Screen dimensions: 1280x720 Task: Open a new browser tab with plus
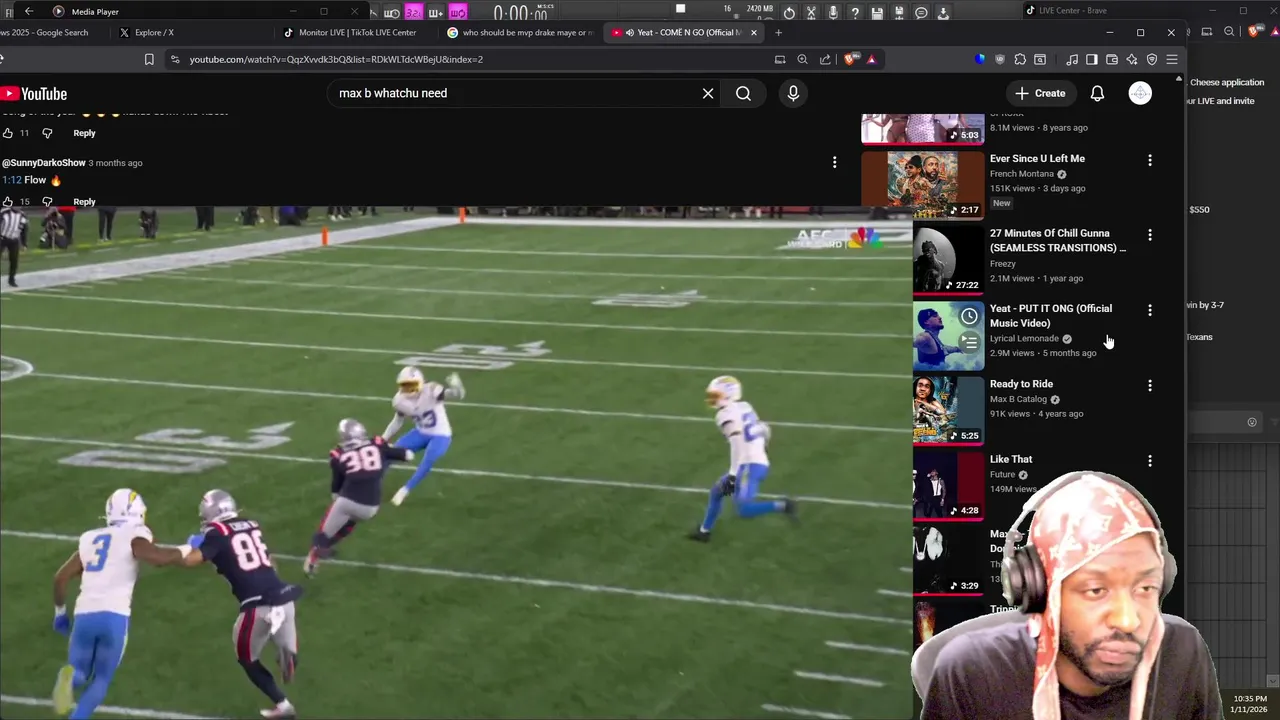coord(778,32)
